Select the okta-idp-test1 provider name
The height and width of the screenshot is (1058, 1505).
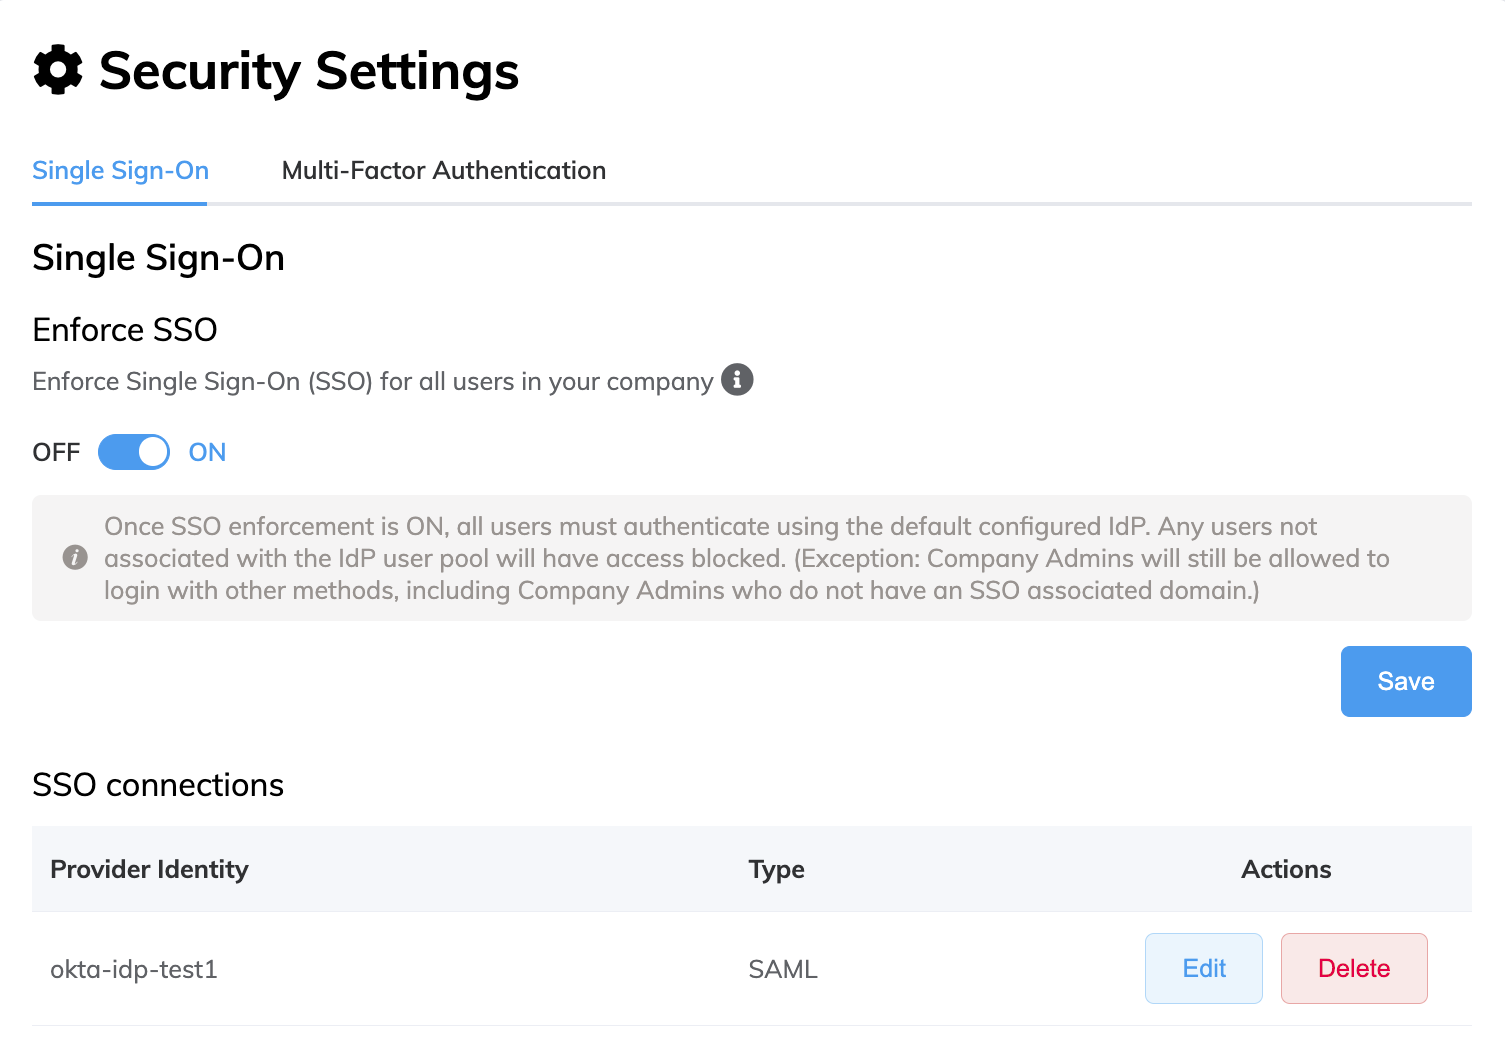pos(134,969)
